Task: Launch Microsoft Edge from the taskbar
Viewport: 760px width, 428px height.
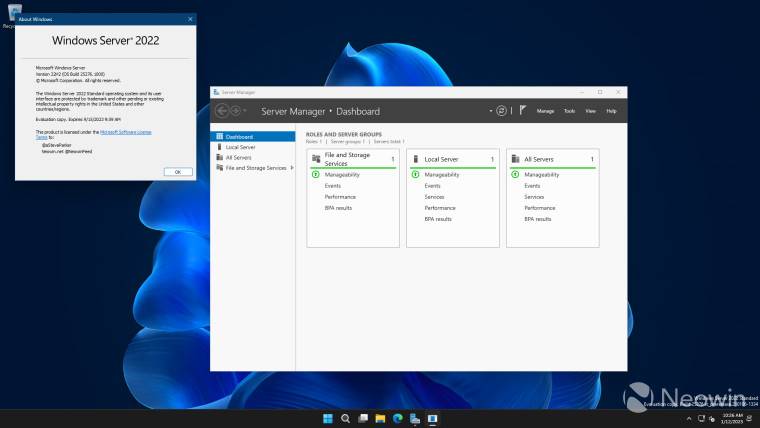Action: click(398, 418)
